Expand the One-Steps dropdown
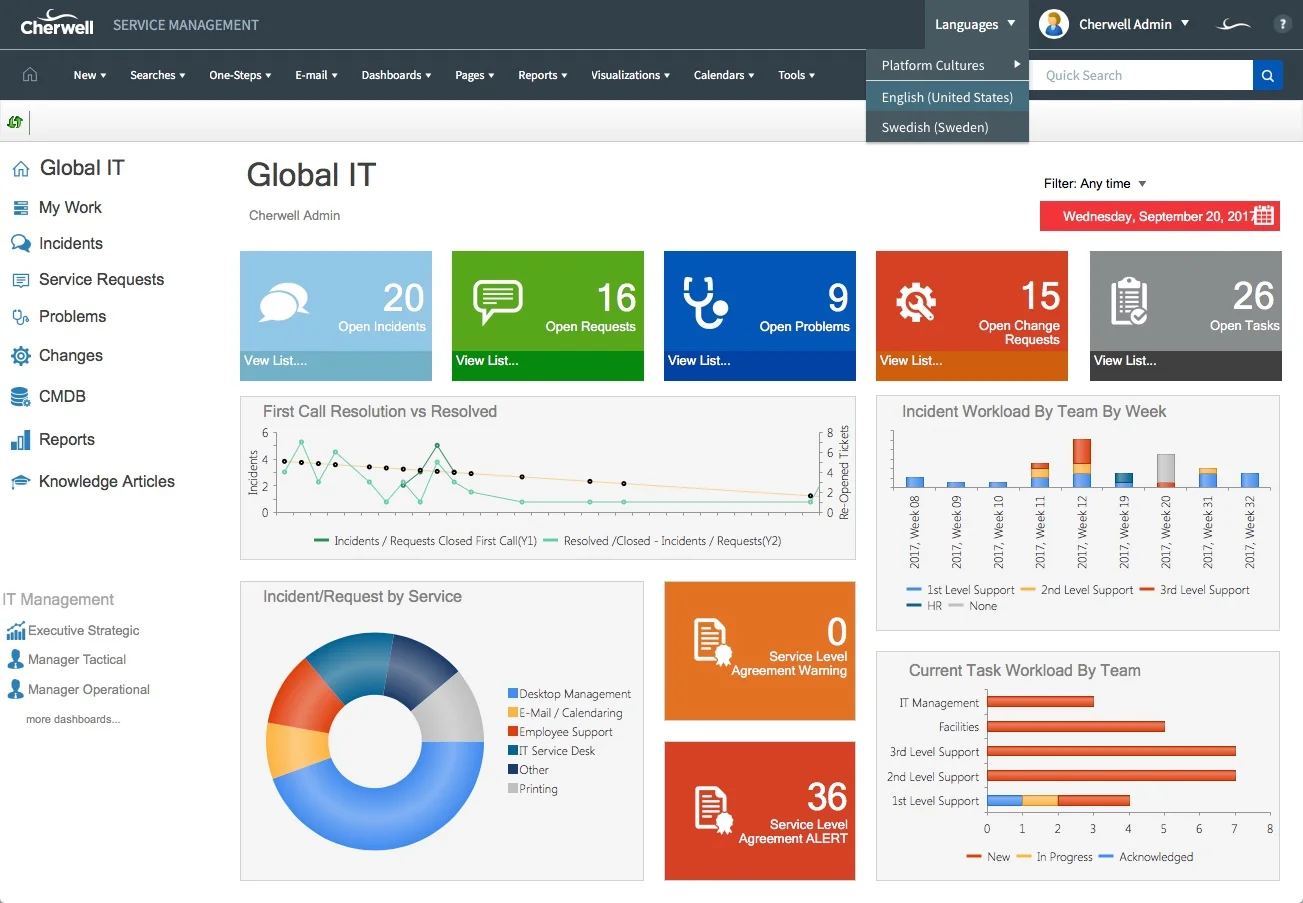 240,75
